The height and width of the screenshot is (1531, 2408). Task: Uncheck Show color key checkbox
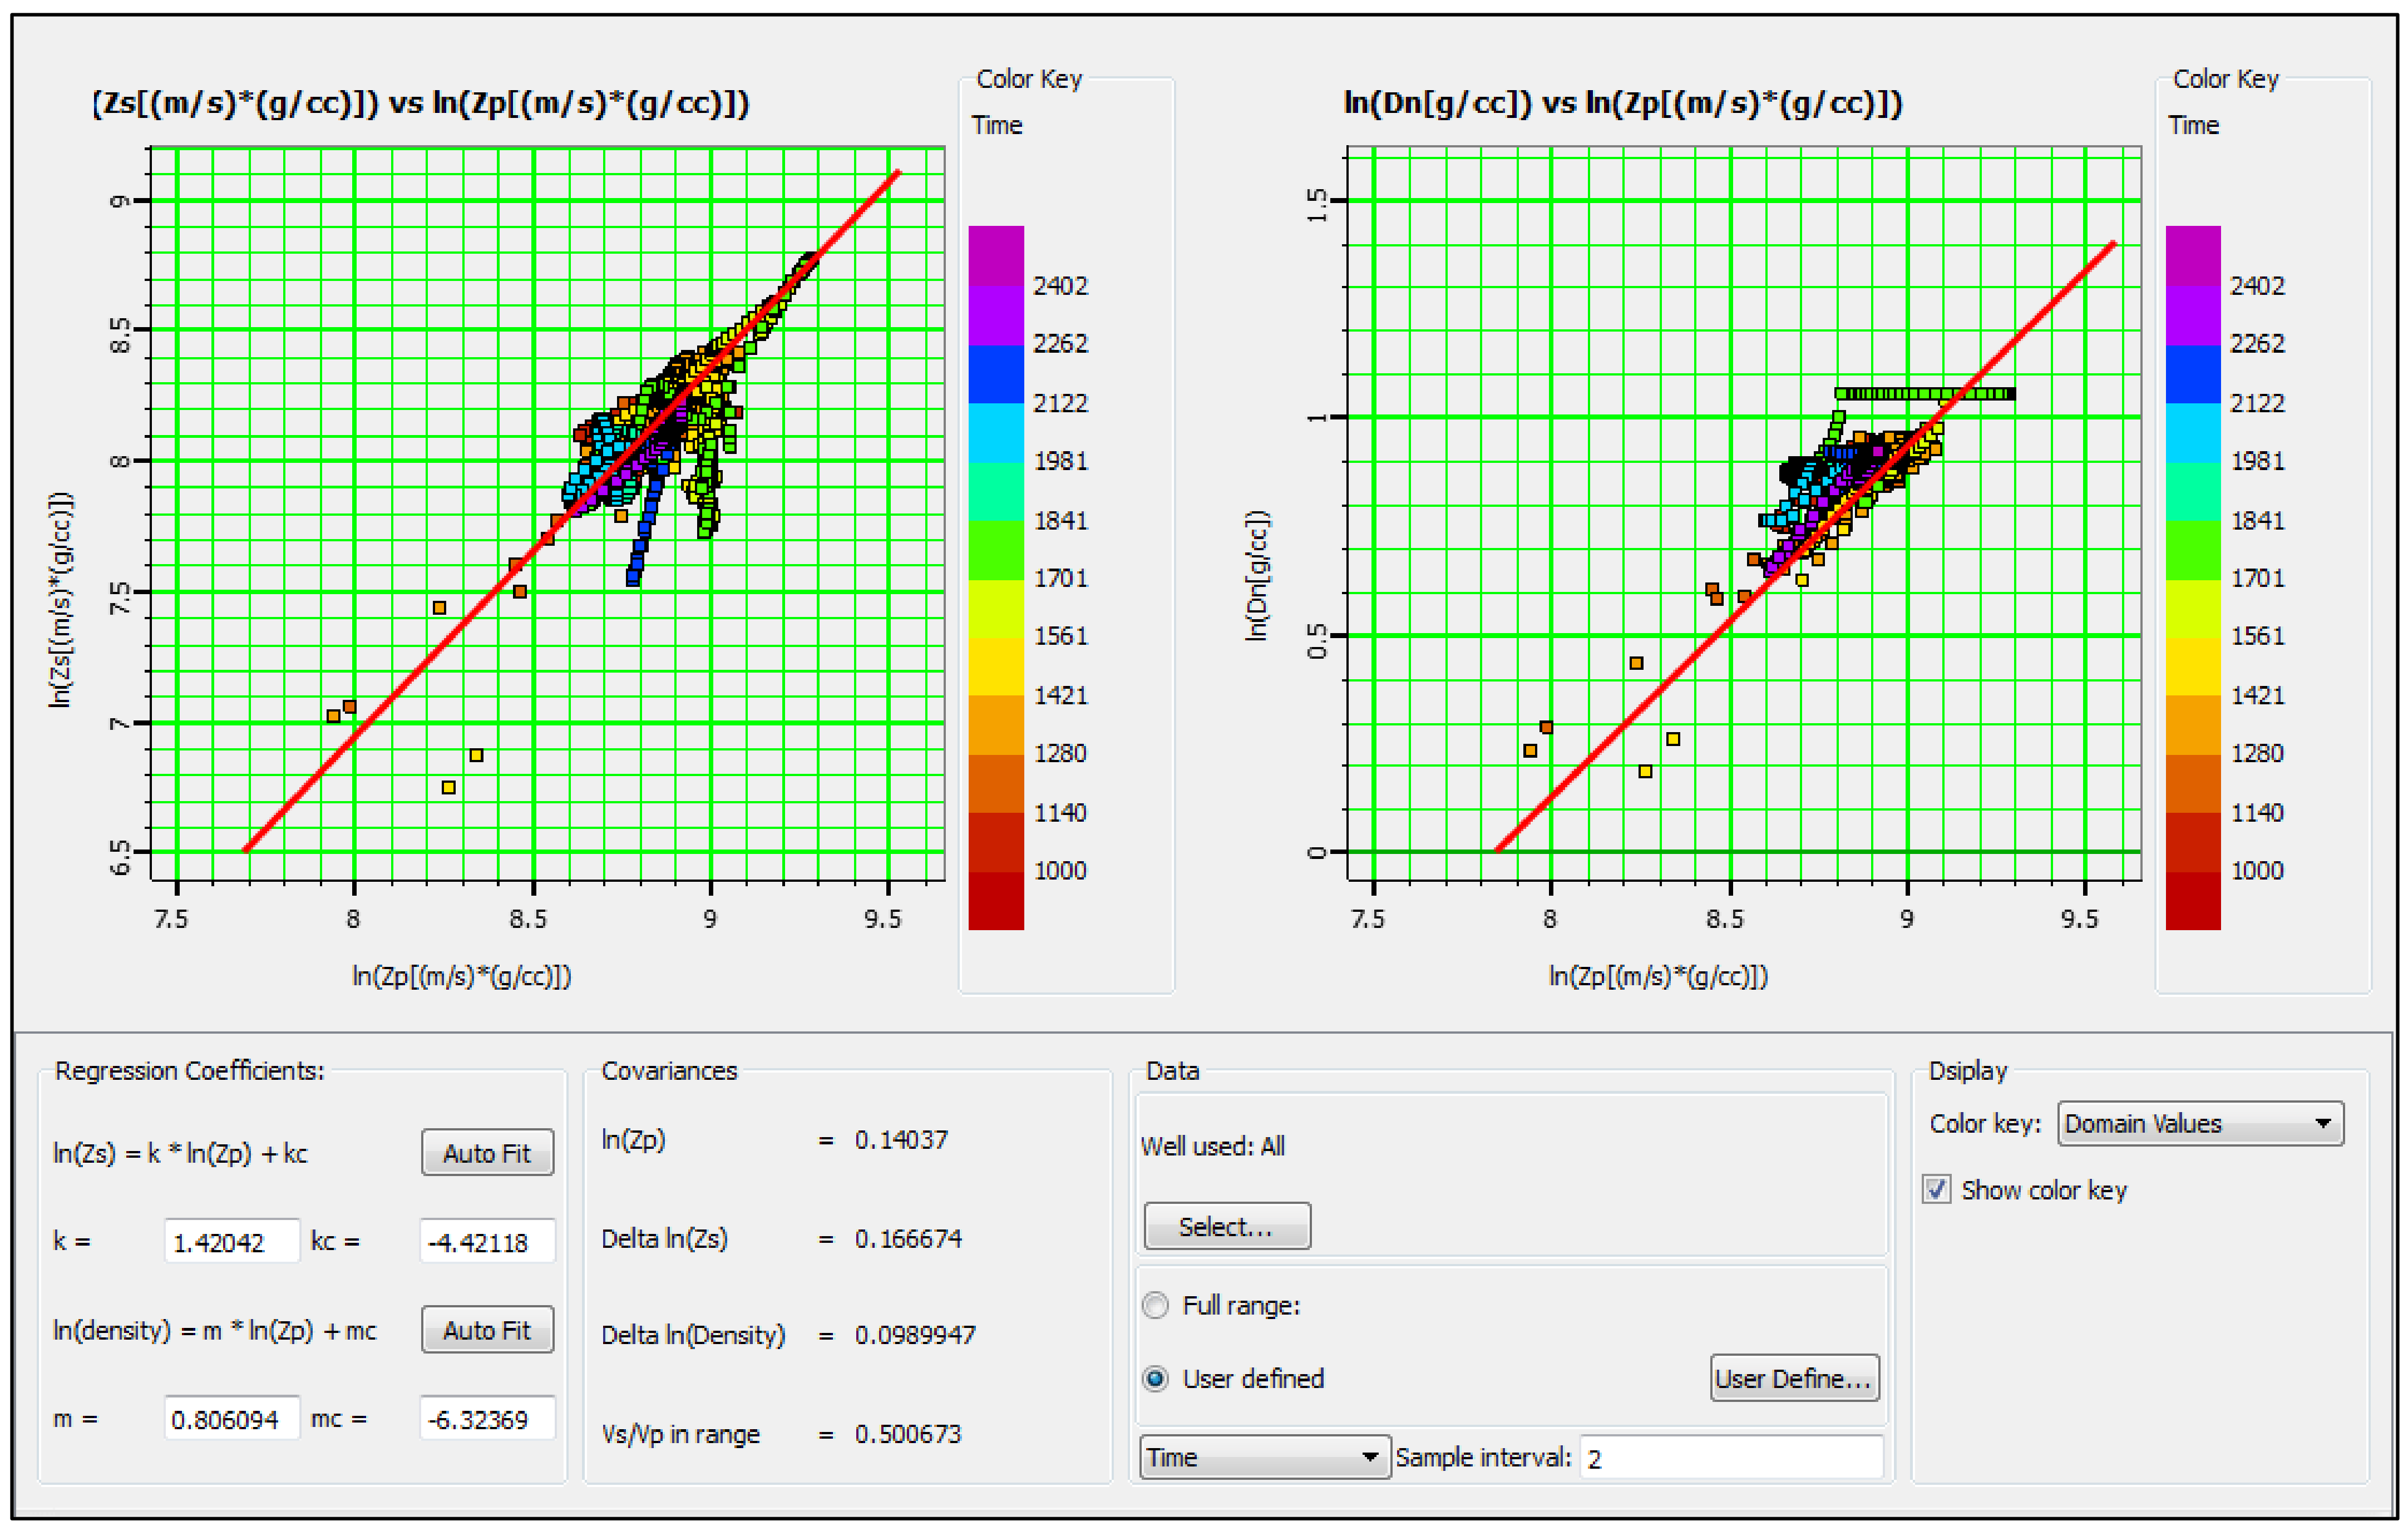click(x=1937, y=1190)
